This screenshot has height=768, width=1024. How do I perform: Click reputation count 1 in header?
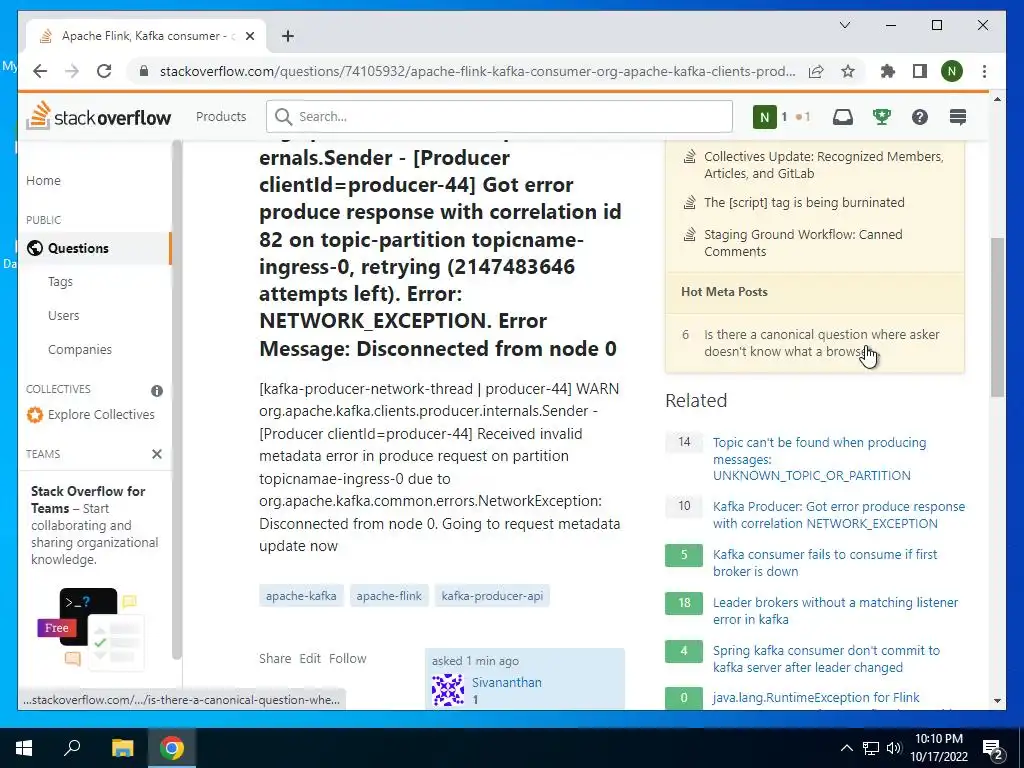784,117
